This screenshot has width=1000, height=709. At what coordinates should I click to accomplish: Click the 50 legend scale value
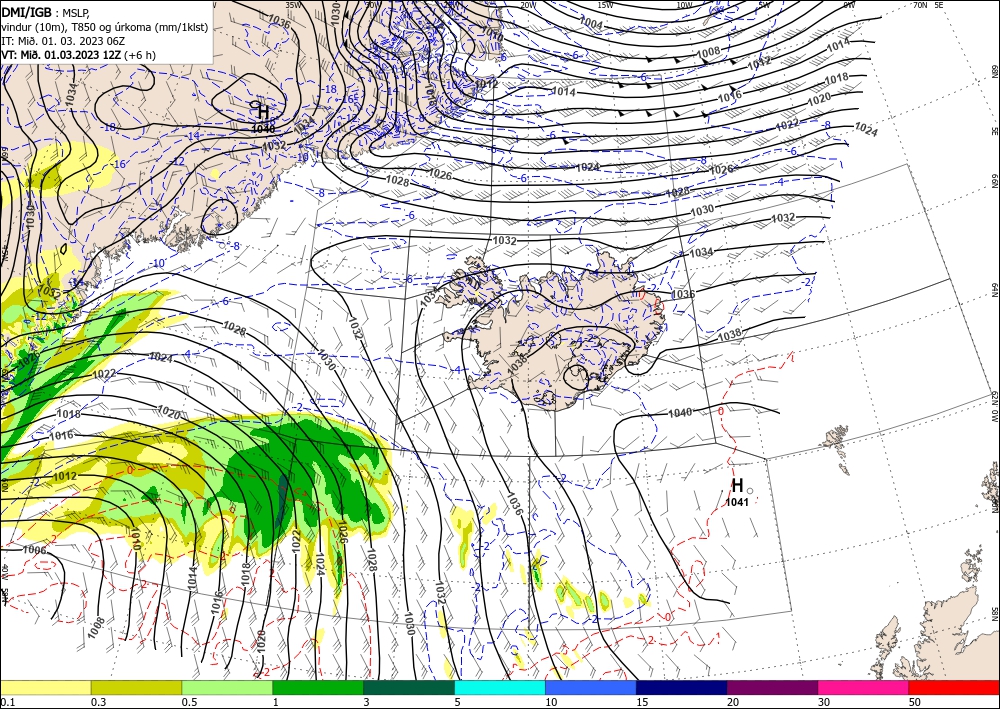(x=915, y=702)
